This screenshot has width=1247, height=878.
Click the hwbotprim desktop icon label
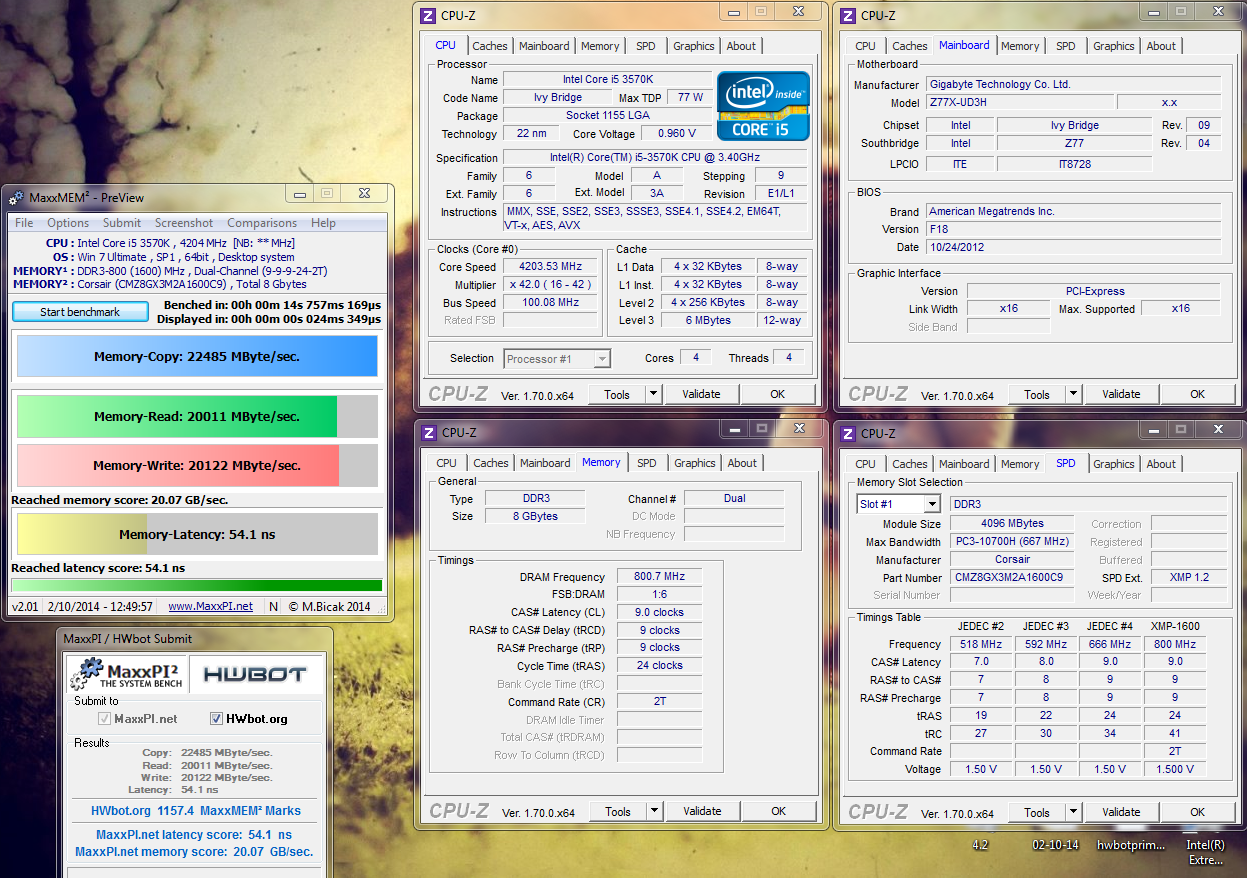(x=1131, y=845)
